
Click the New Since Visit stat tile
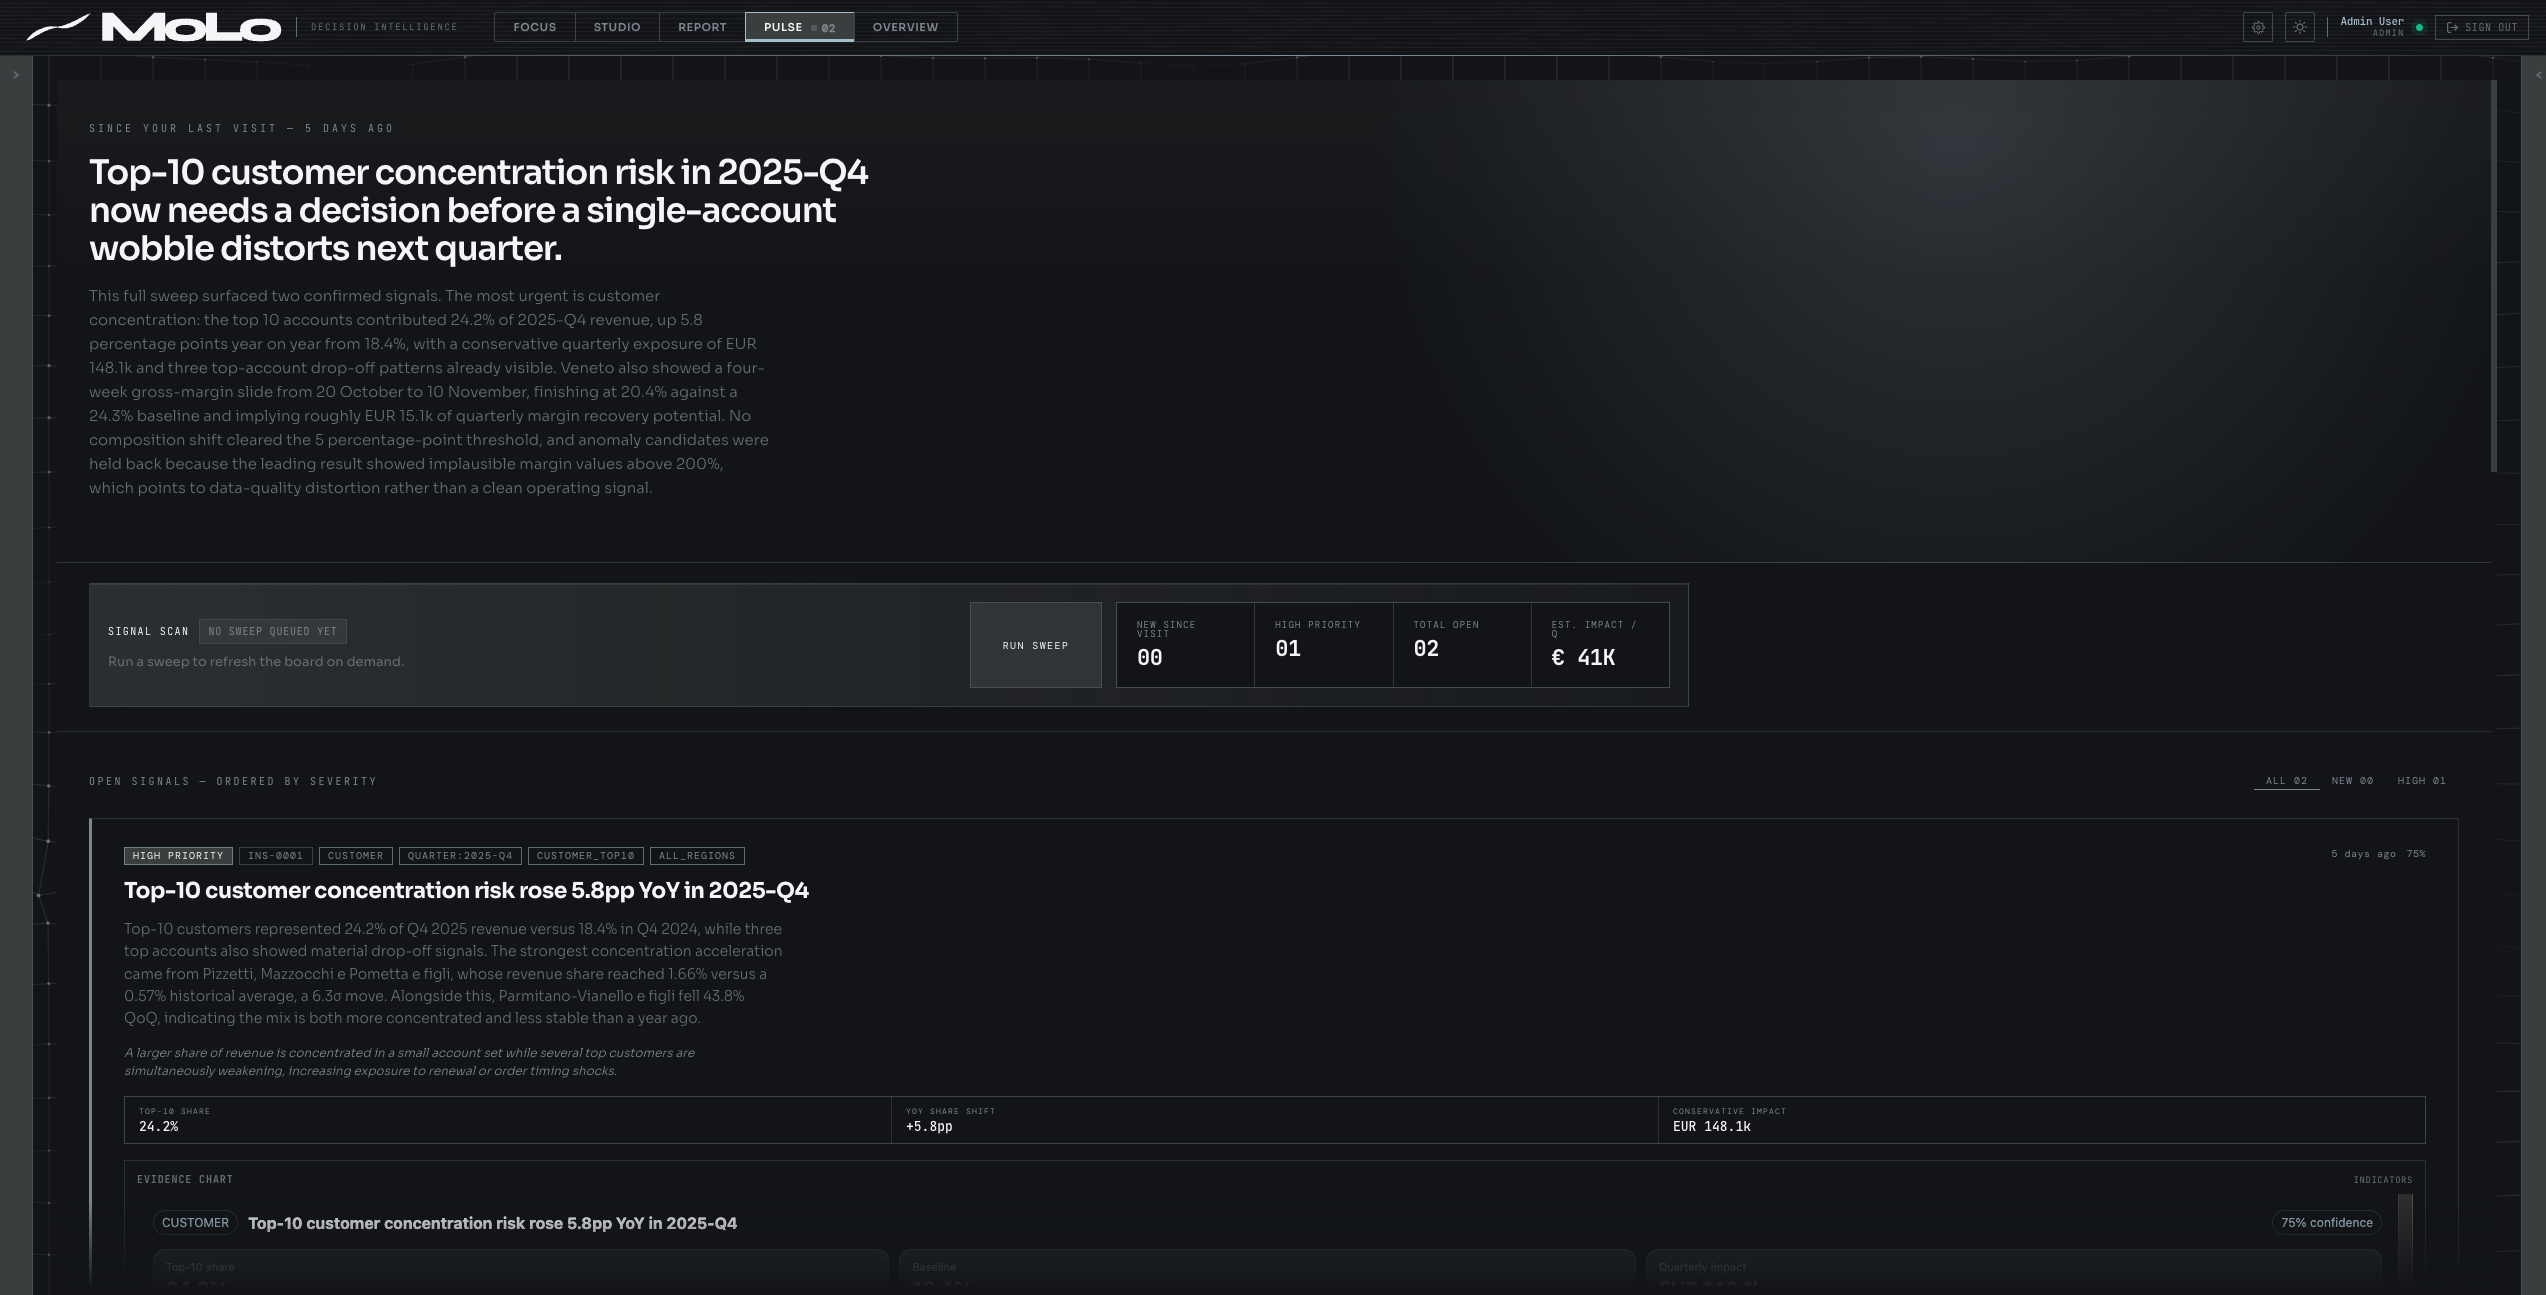coord(1185,645)
